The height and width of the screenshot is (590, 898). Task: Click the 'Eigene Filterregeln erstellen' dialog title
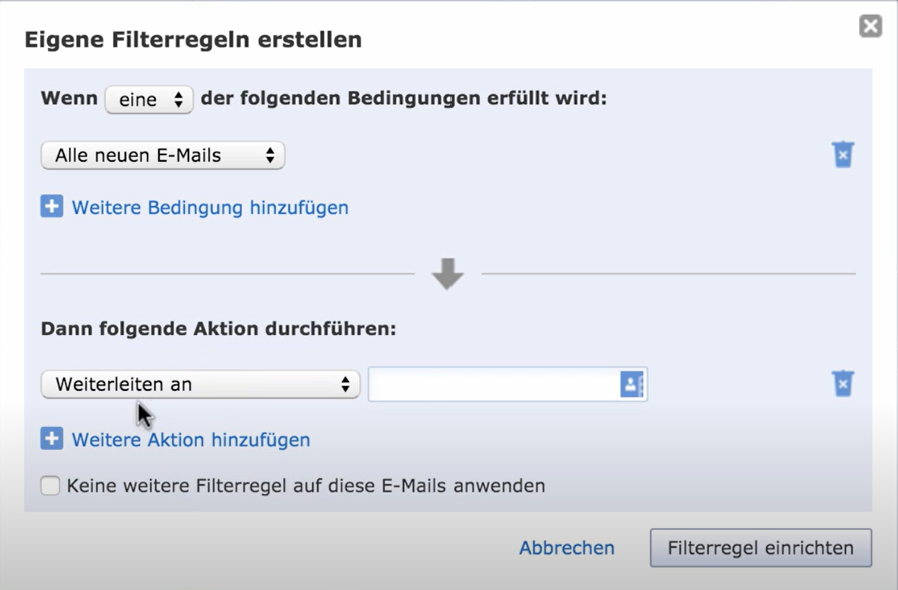point(193,40)
